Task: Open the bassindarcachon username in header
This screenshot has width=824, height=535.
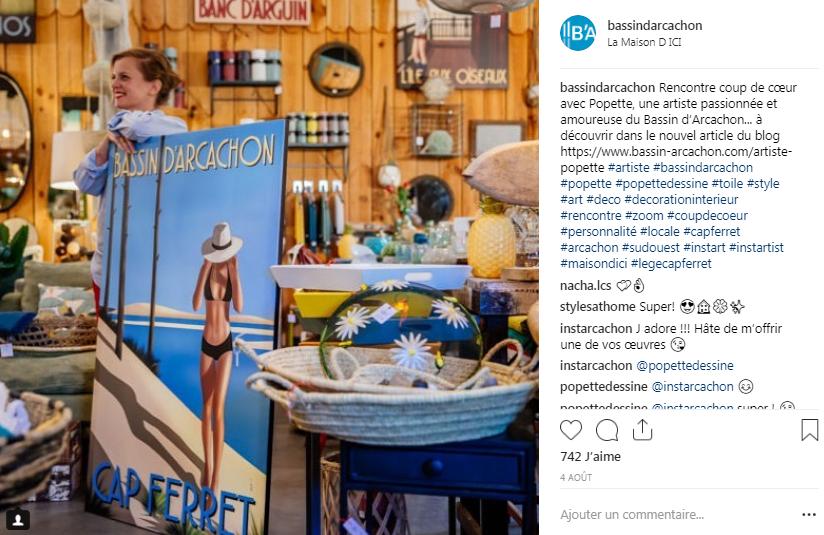Action: (655, 25)
